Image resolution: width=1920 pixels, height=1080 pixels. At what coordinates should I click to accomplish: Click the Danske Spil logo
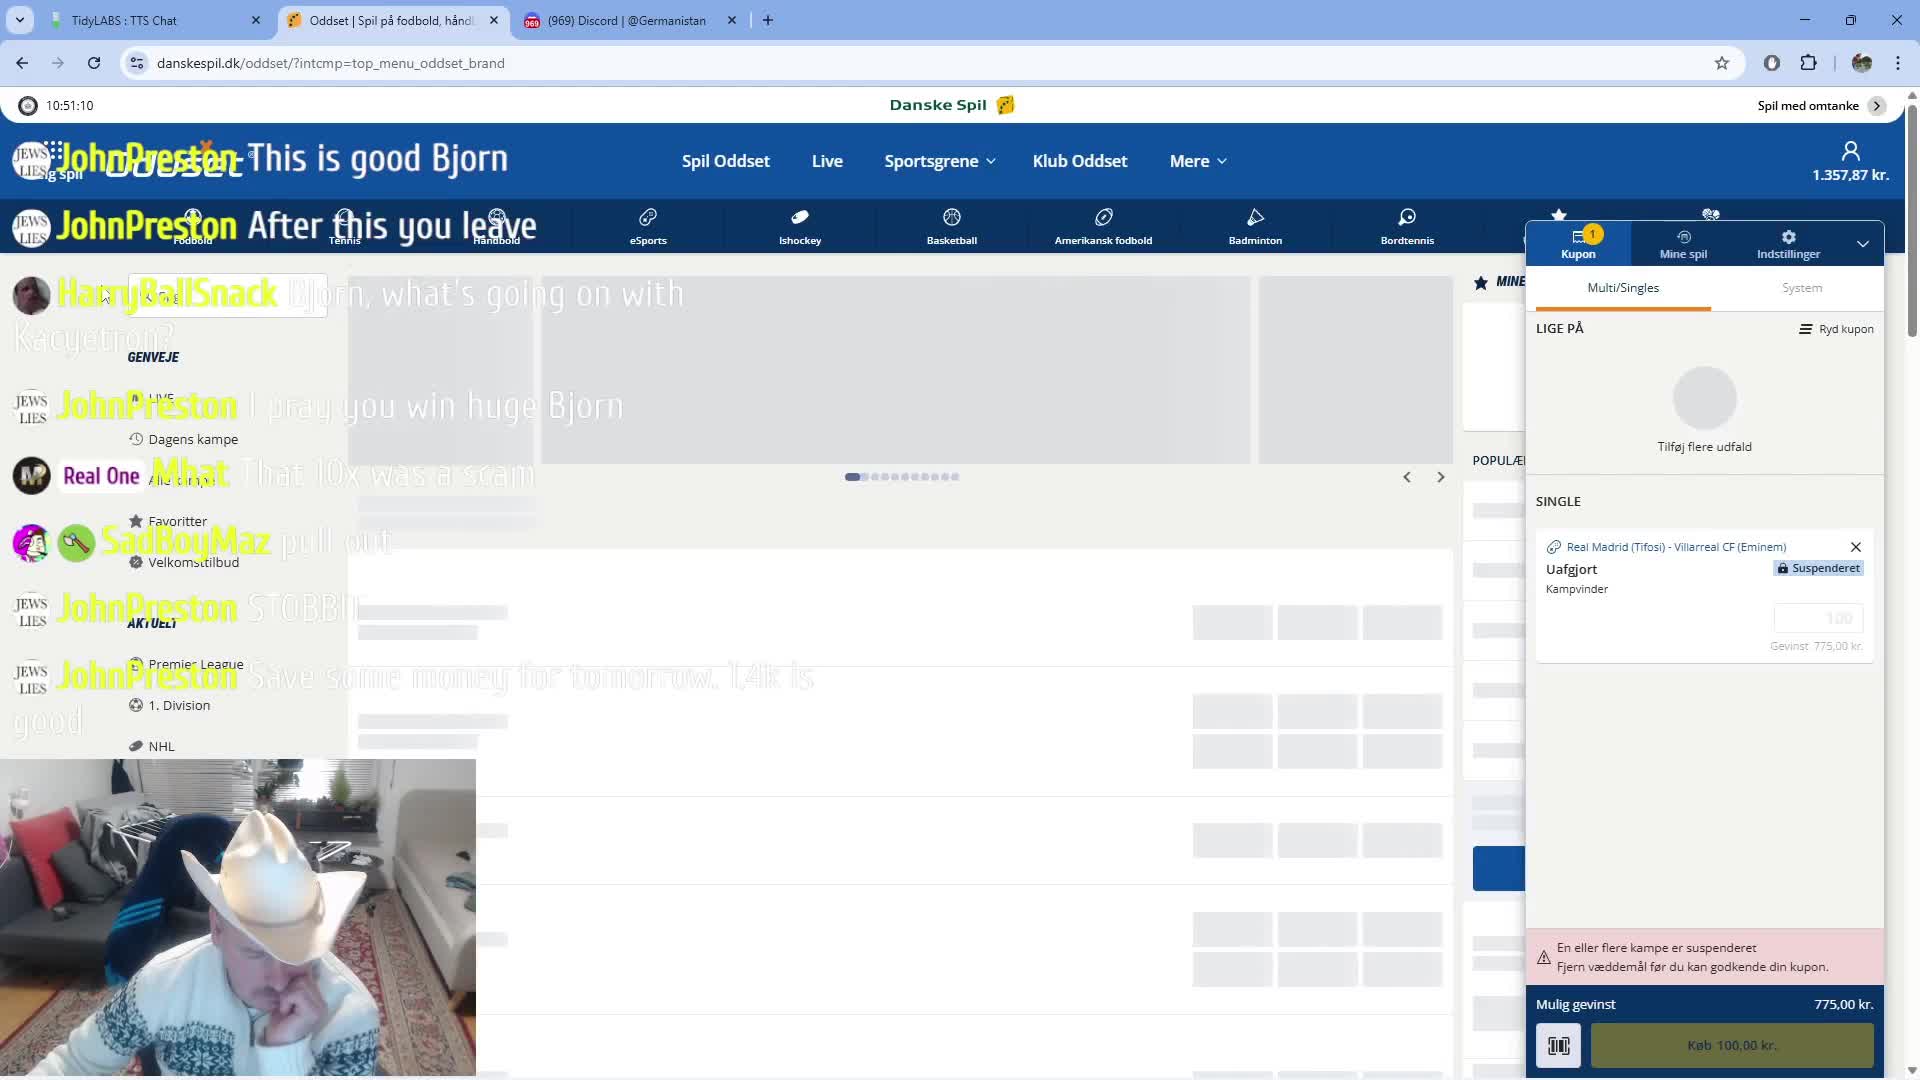[952, 105]
